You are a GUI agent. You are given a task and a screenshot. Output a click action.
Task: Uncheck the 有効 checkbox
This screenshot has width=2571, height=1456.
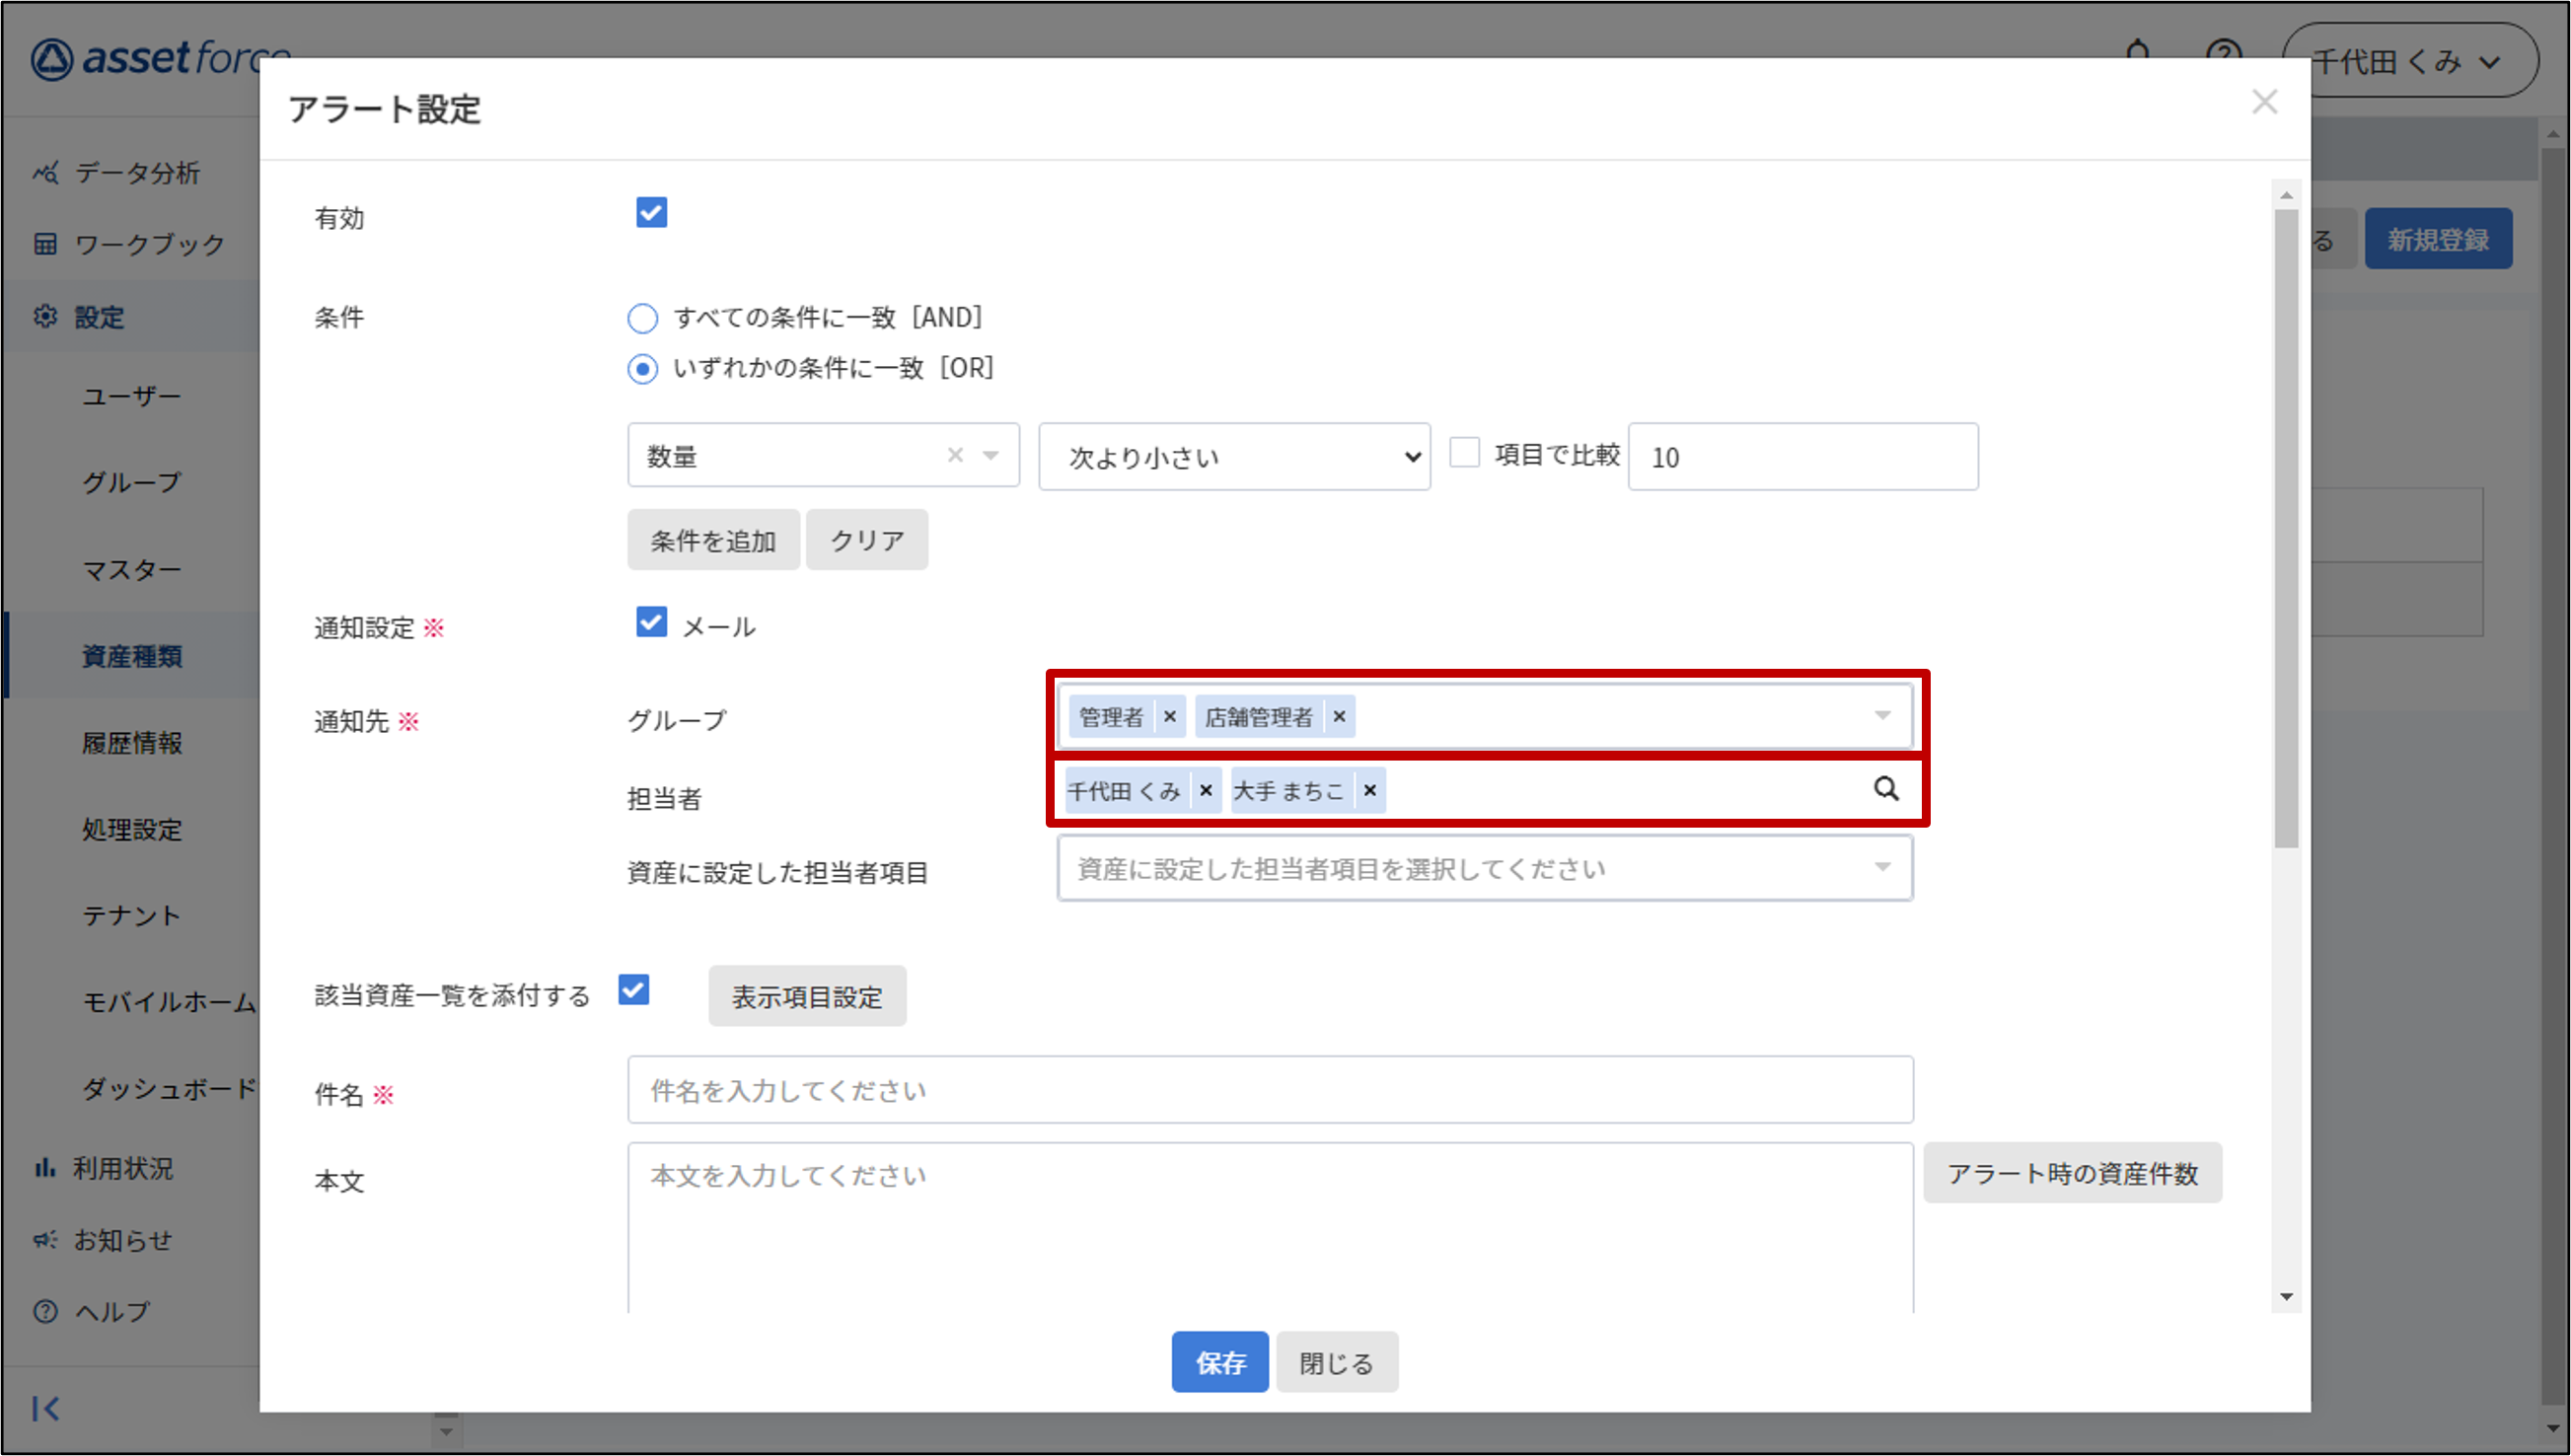pos(651,212)
